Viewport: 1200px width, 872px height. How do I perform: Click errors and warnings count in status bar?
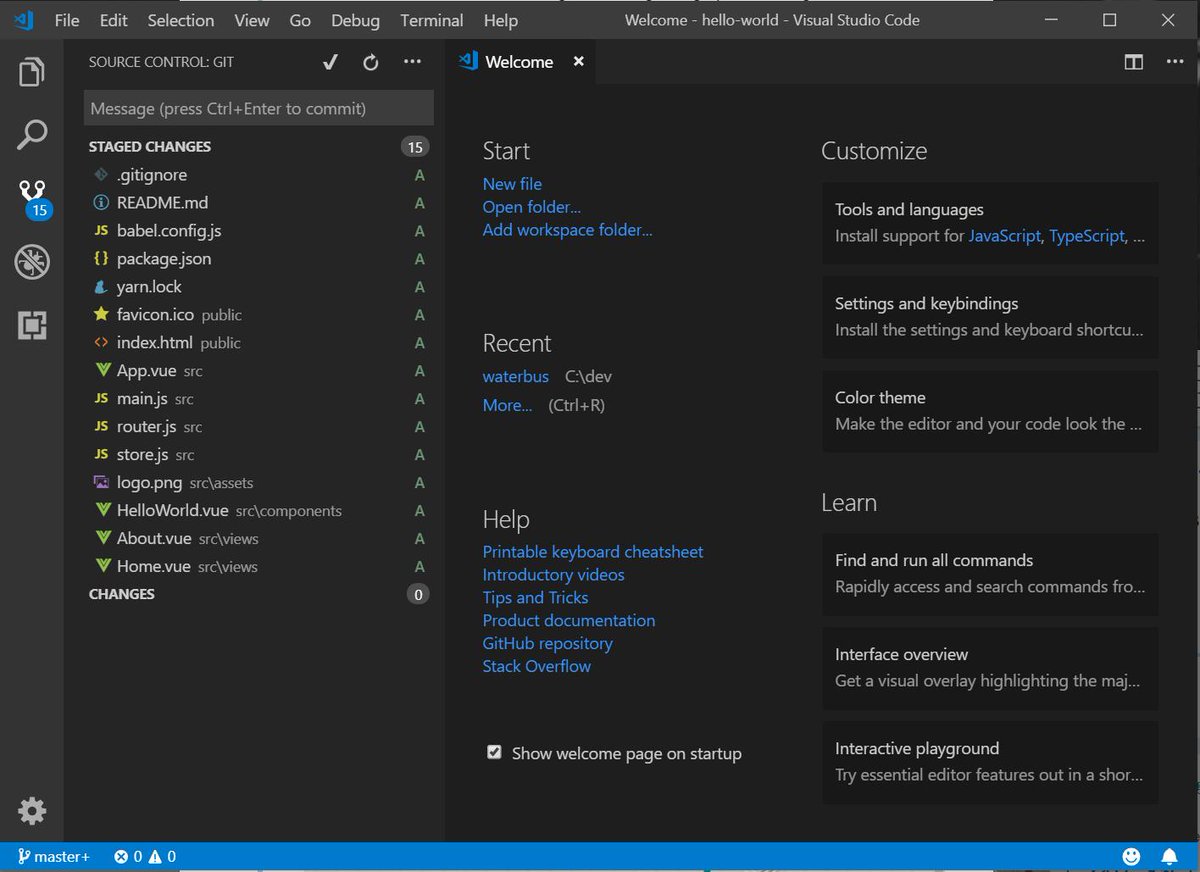(x=145, y=857)
